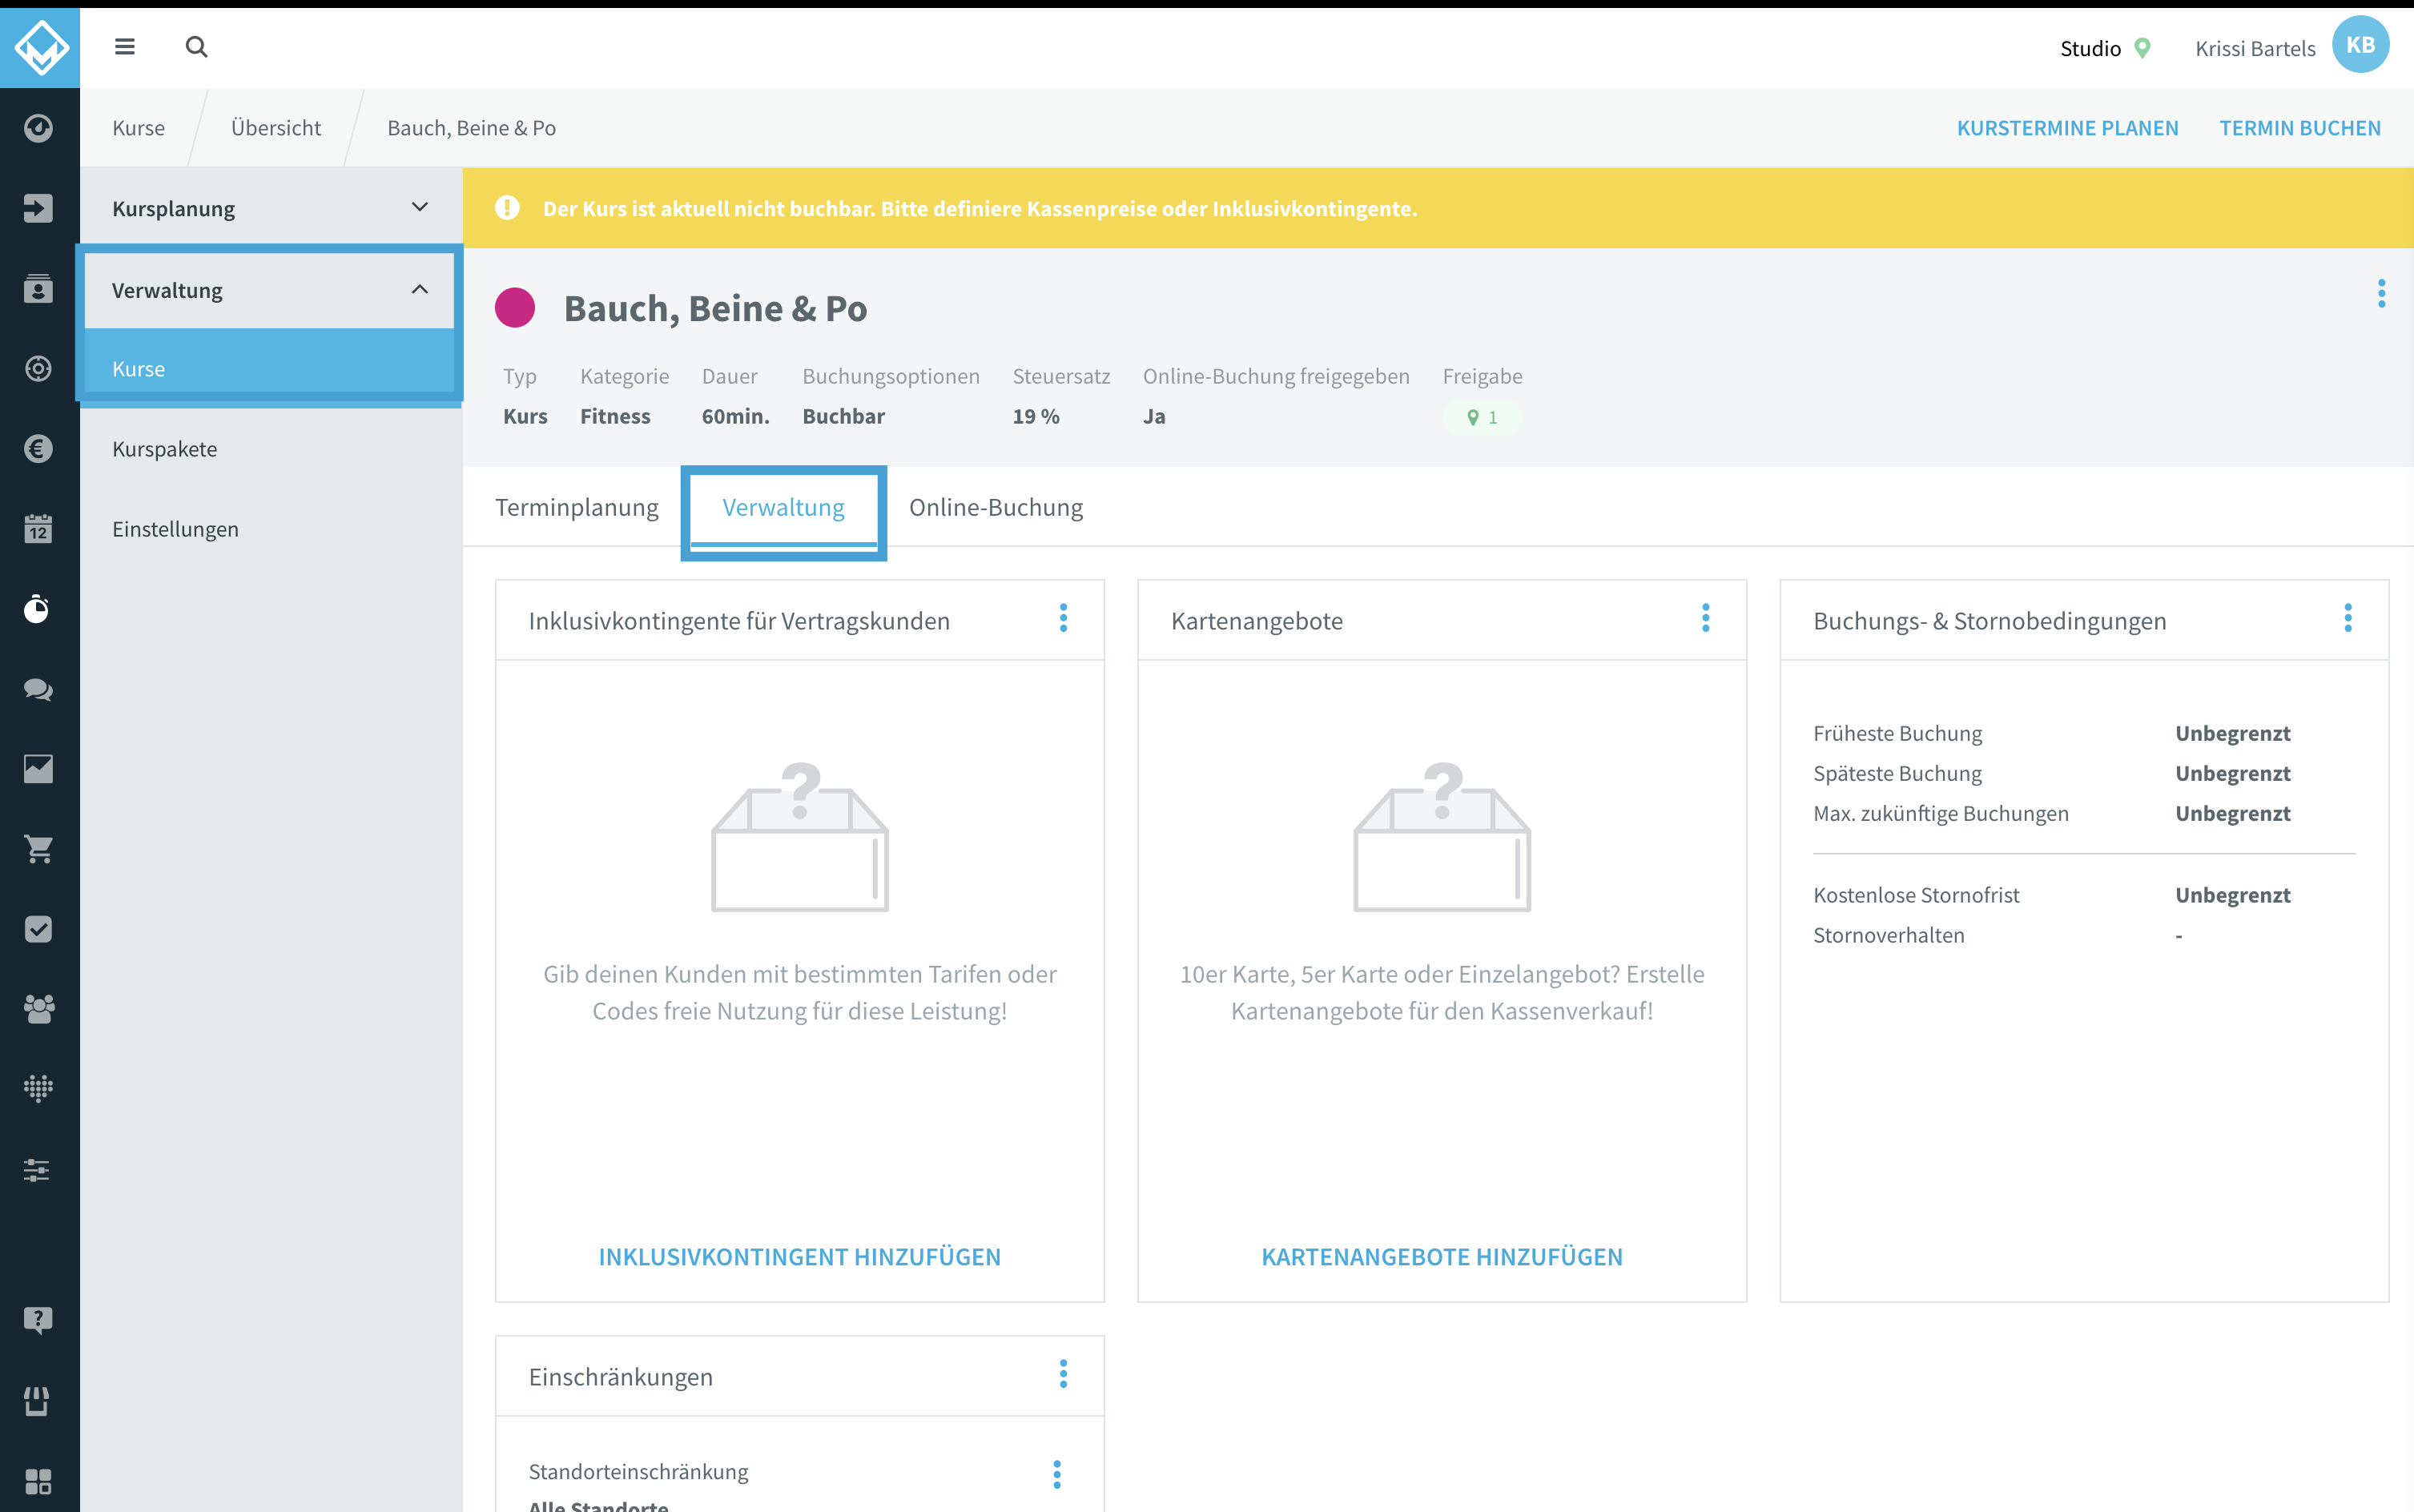The width and height of the screenshot is (2414, 1512).
Task: Open the dashboard gauge icon in sidebar
Action: (x=38, y=128)
